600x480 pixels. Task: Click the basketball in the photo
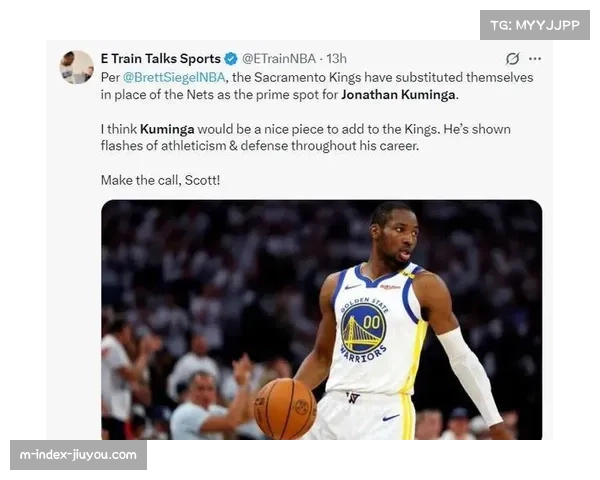click(x=285, y=408)
